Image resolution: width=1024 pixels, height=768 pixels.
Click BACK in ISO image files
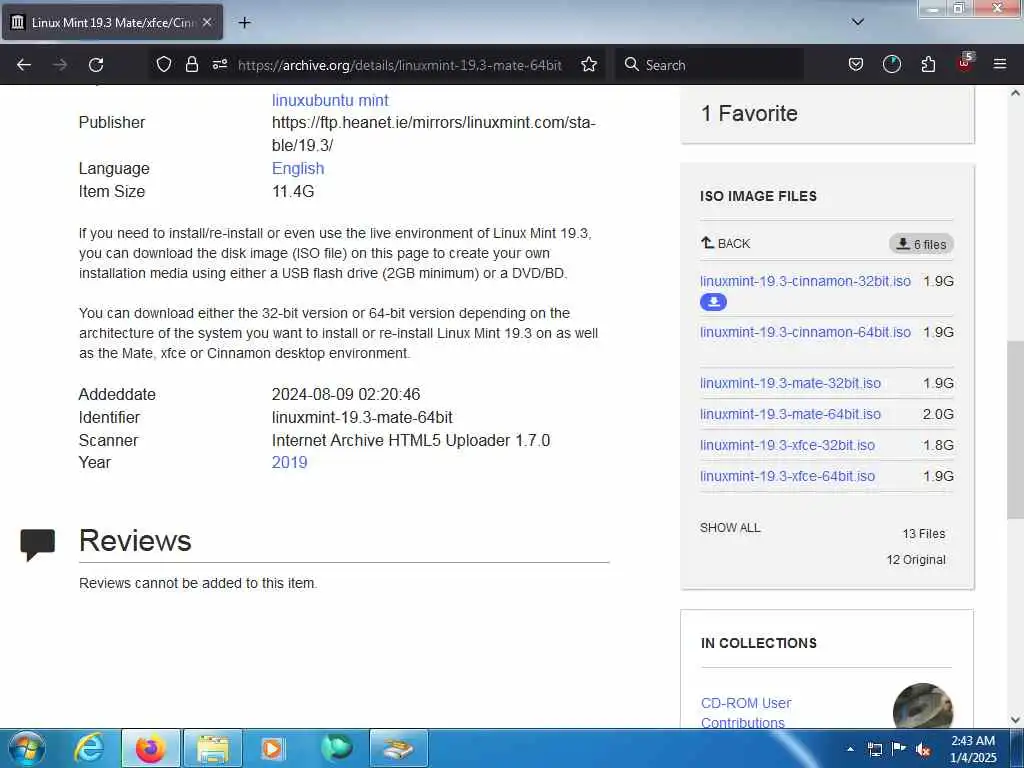(726, 244)
